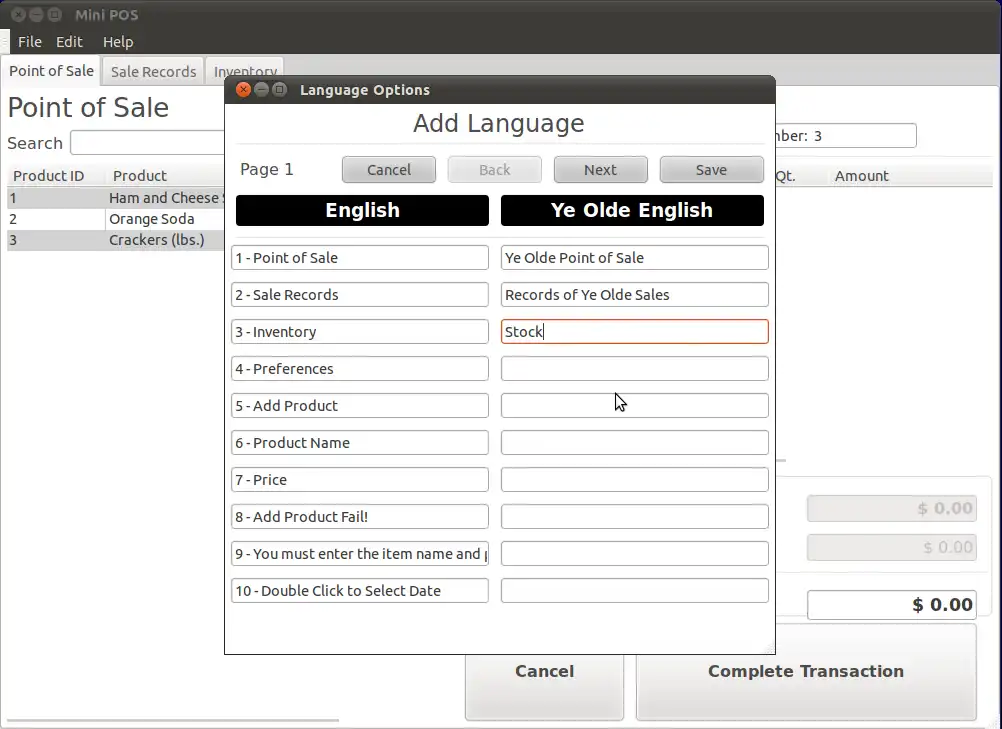Click the Product column header
Screen dimensions: 1002x729
[x=139, y=176]
